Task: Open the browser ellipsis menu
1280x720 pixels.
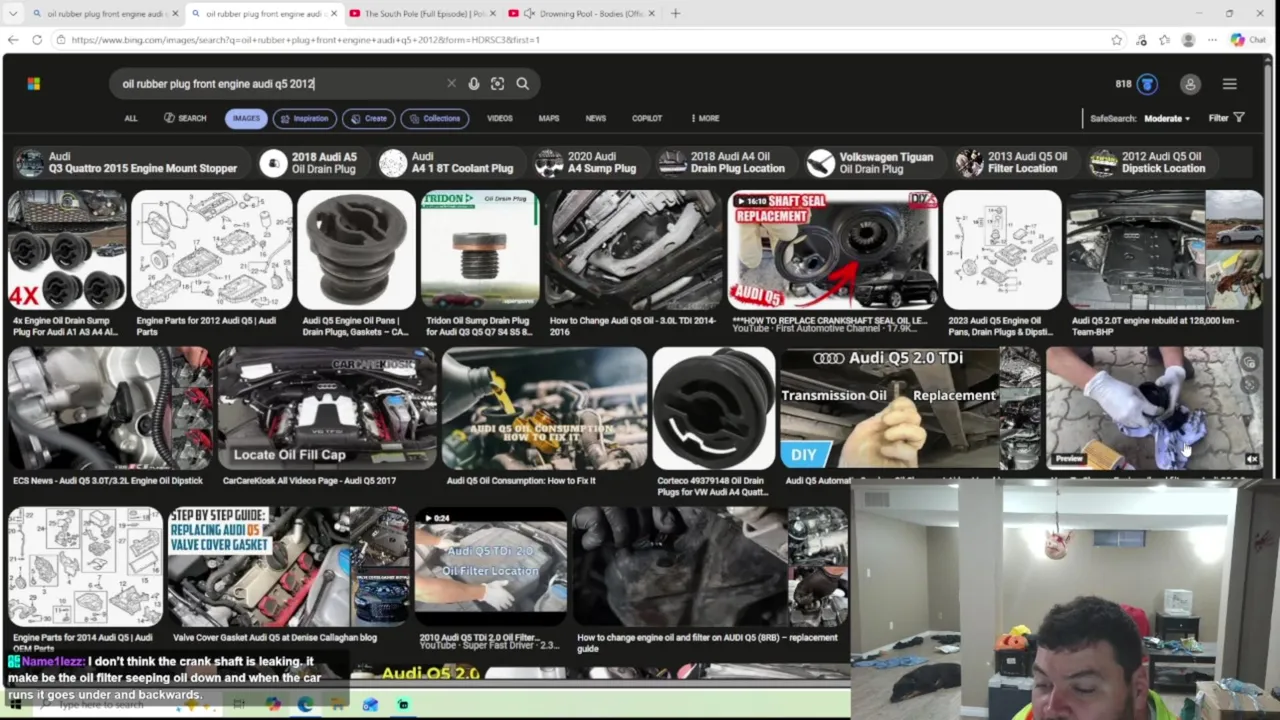Action: (1212, 40)
